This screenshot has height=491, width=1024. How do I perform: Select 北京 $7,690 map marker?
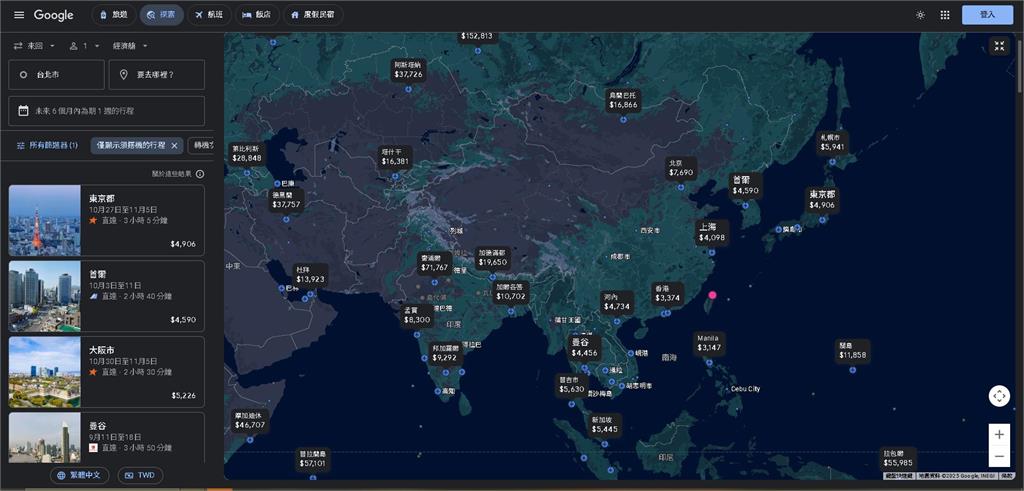[x=680, y=168]
